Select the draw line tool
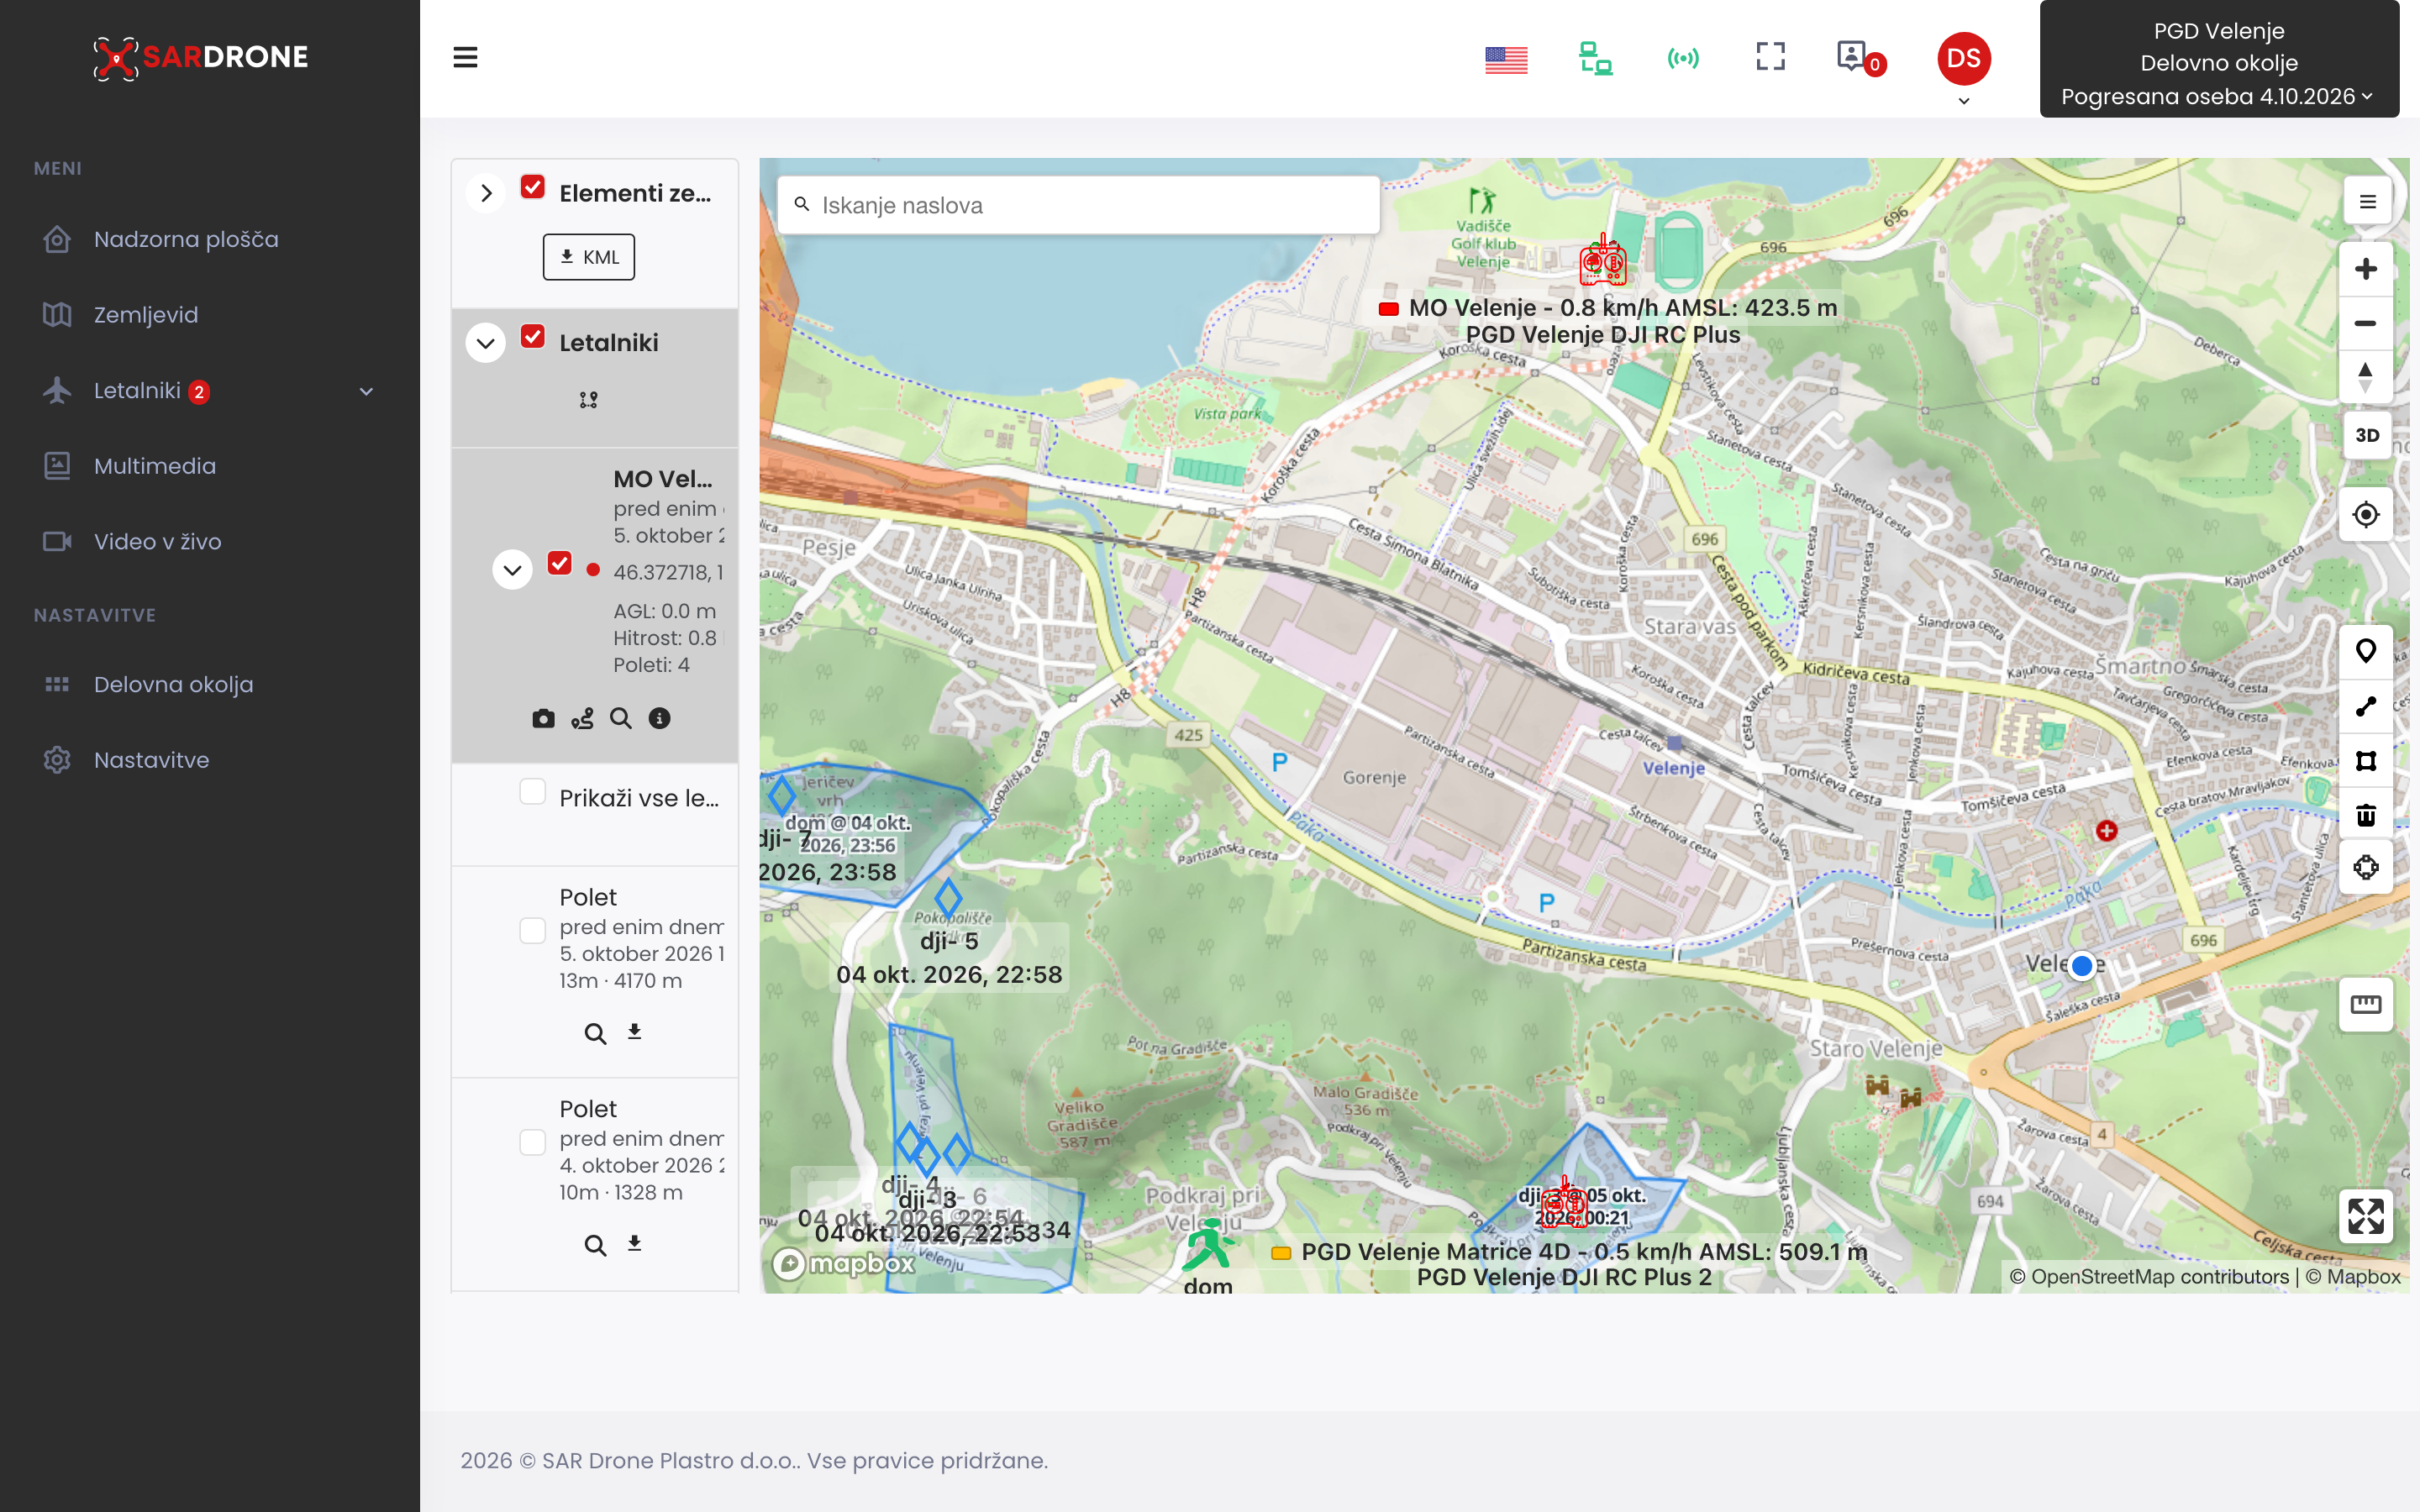 coord(2365,706)
